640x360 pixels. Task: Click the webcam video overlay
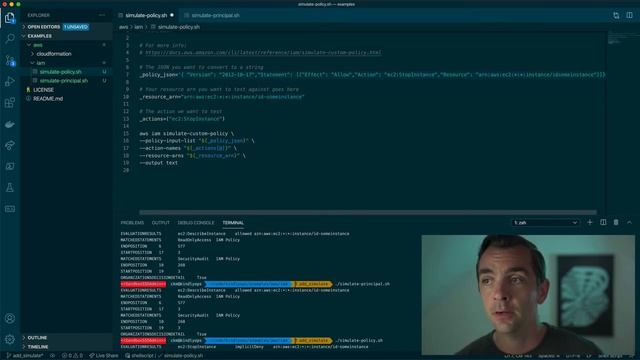pyautogui.click(x=528, y=295)
